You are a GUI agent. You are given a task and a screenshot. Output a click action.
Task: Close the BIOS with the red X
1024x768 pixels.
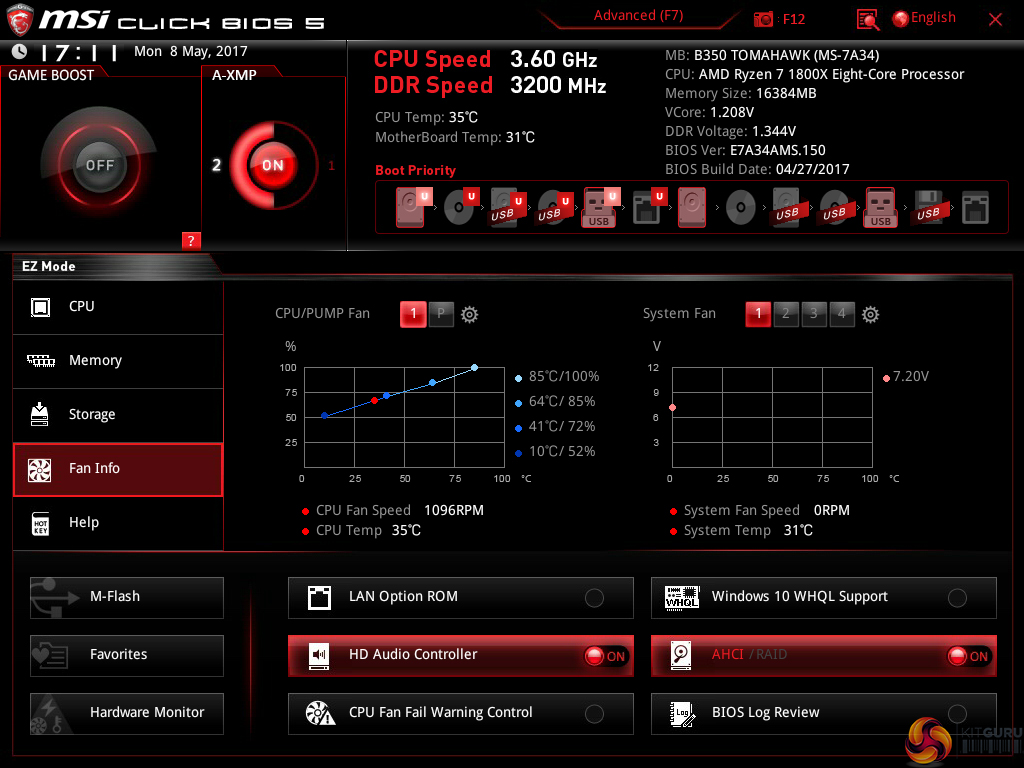tap(995, 20)
